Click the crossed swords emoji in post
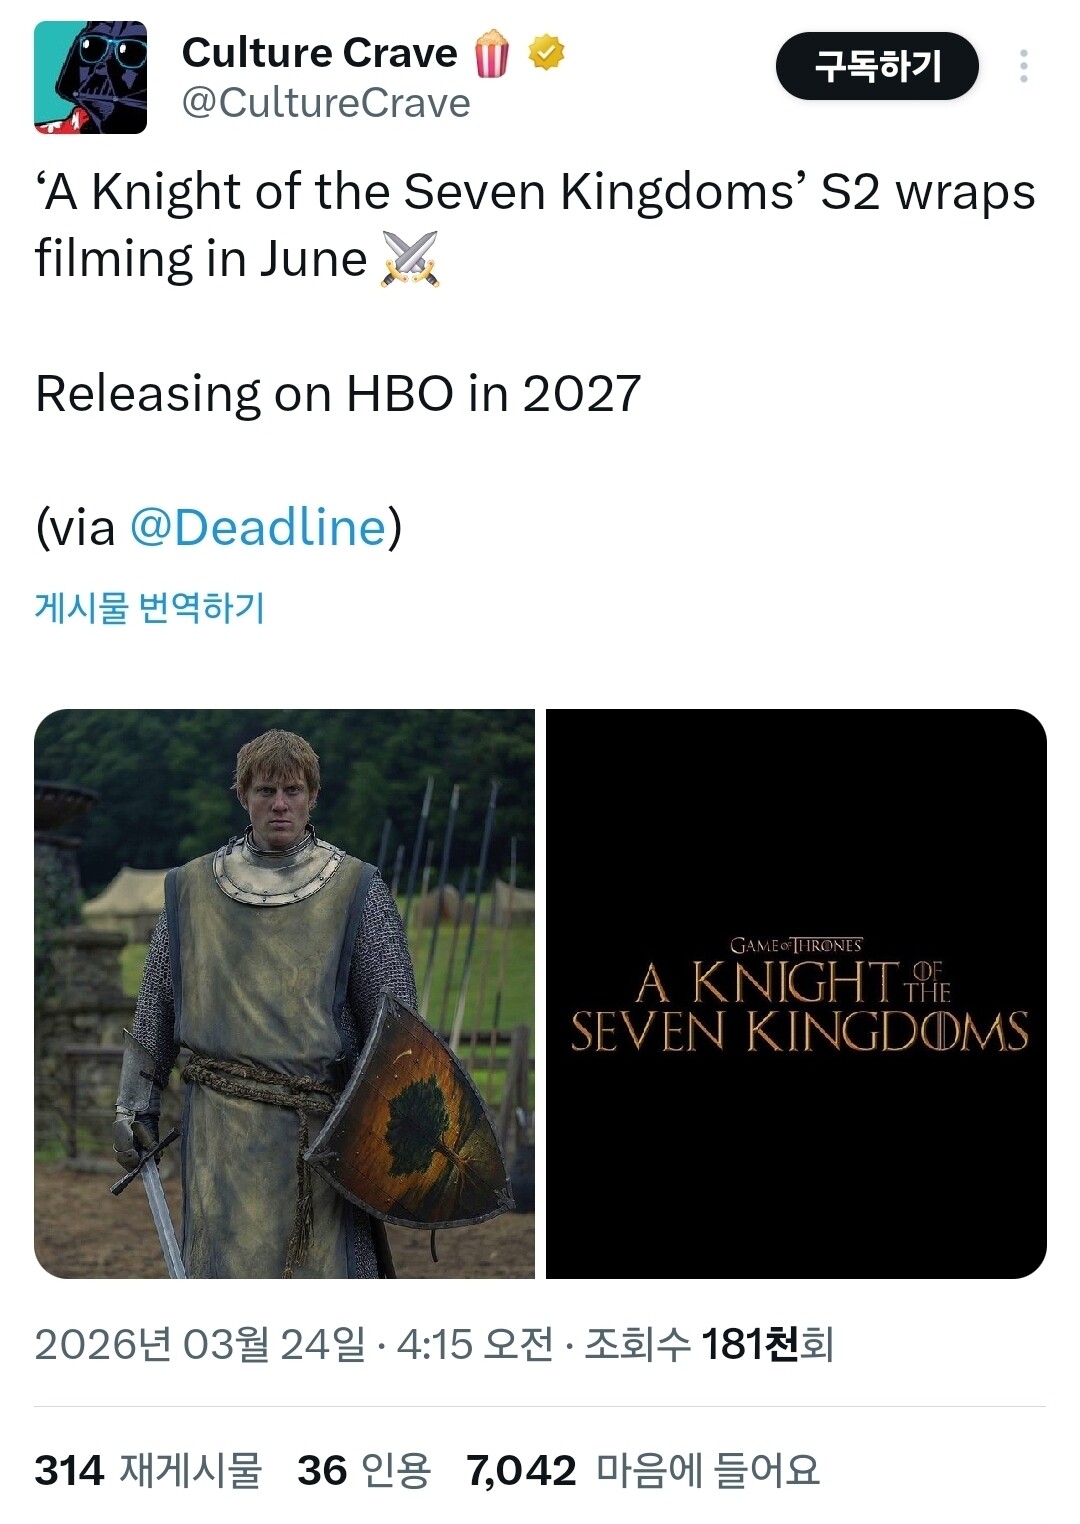Viewport: 1080px width, 1524px height. (x=410, y=259)
